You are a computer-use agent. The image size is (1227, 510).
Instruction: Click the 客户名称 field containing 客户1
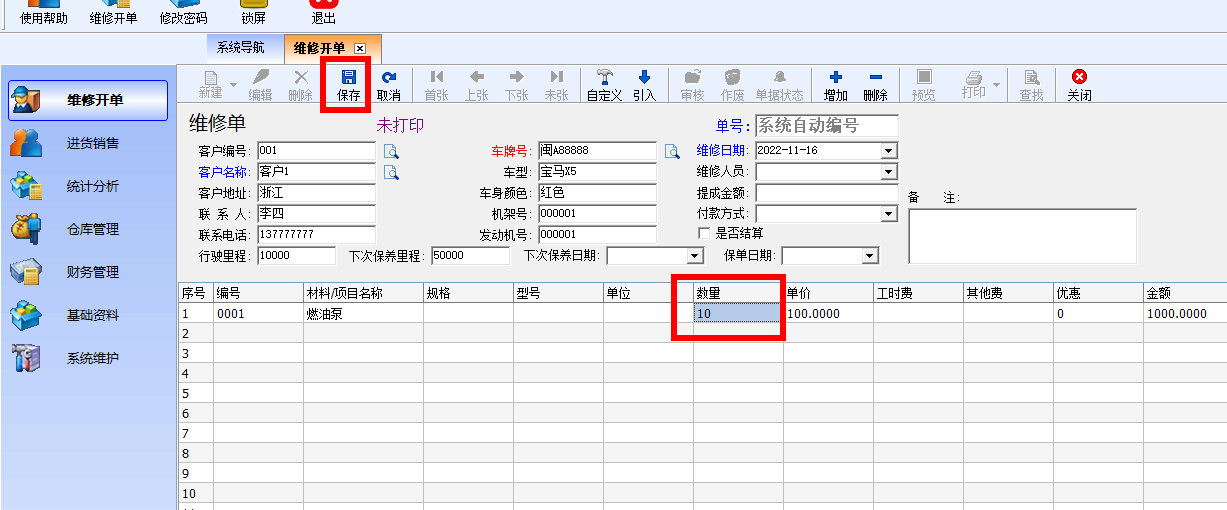point(316,172)
